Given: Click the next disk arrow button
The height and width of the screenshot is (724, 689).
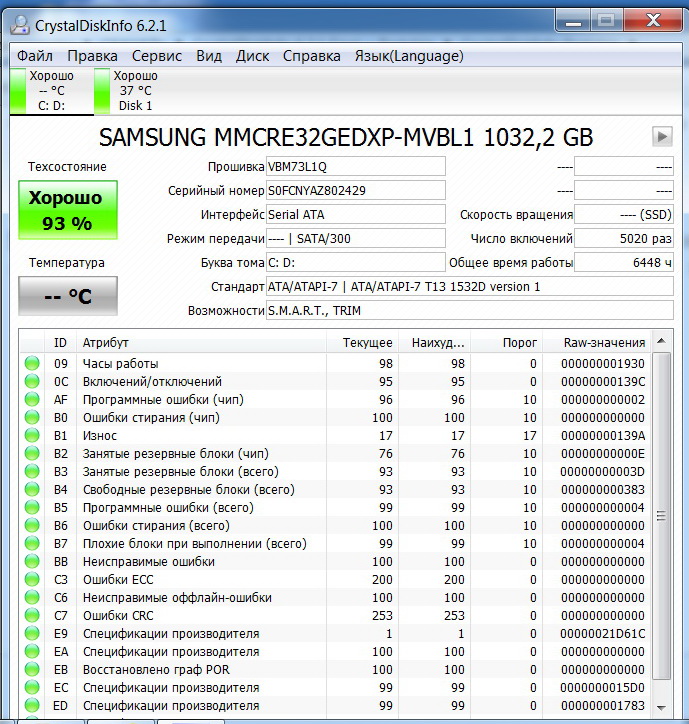Looking at the screenshot, I should point(661,136).
